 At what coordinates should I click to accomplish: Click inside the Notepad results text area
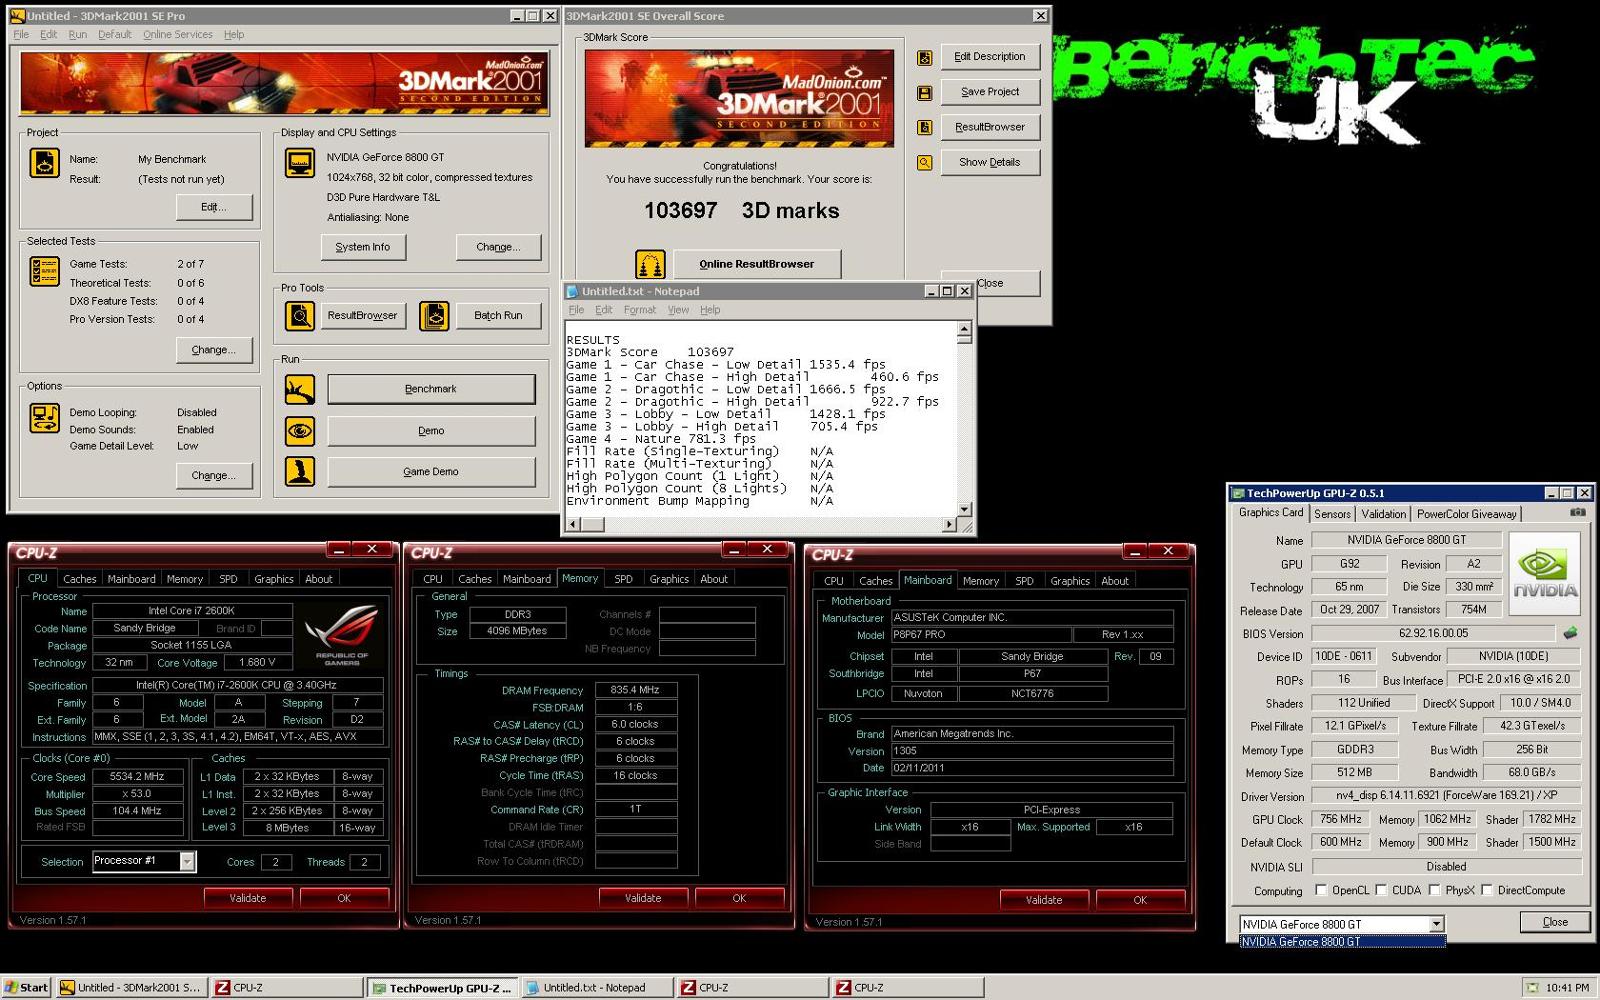pyautogui.click(x=760, y=420)
